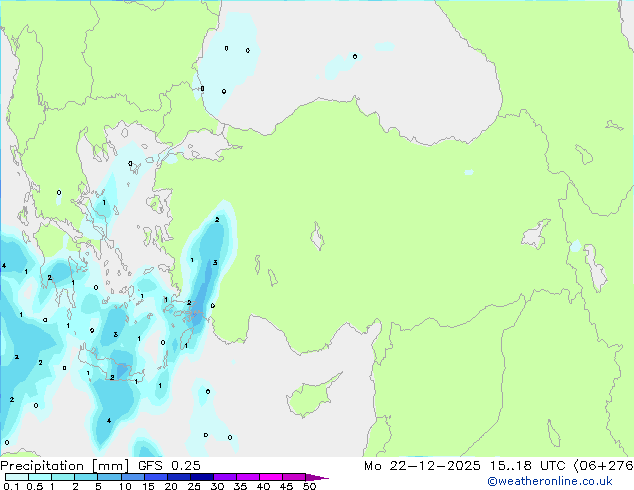Viewport: 634px width, 490px height.
Task: Click the legend label '50'
Action: (309, 486)
